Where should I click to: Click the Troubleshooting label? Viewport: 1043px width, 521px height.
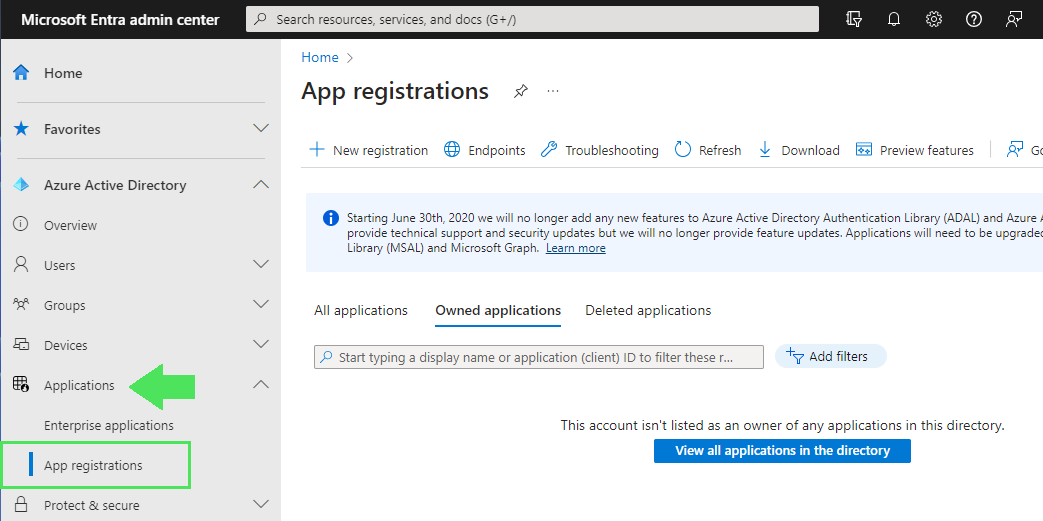point(612,150)
